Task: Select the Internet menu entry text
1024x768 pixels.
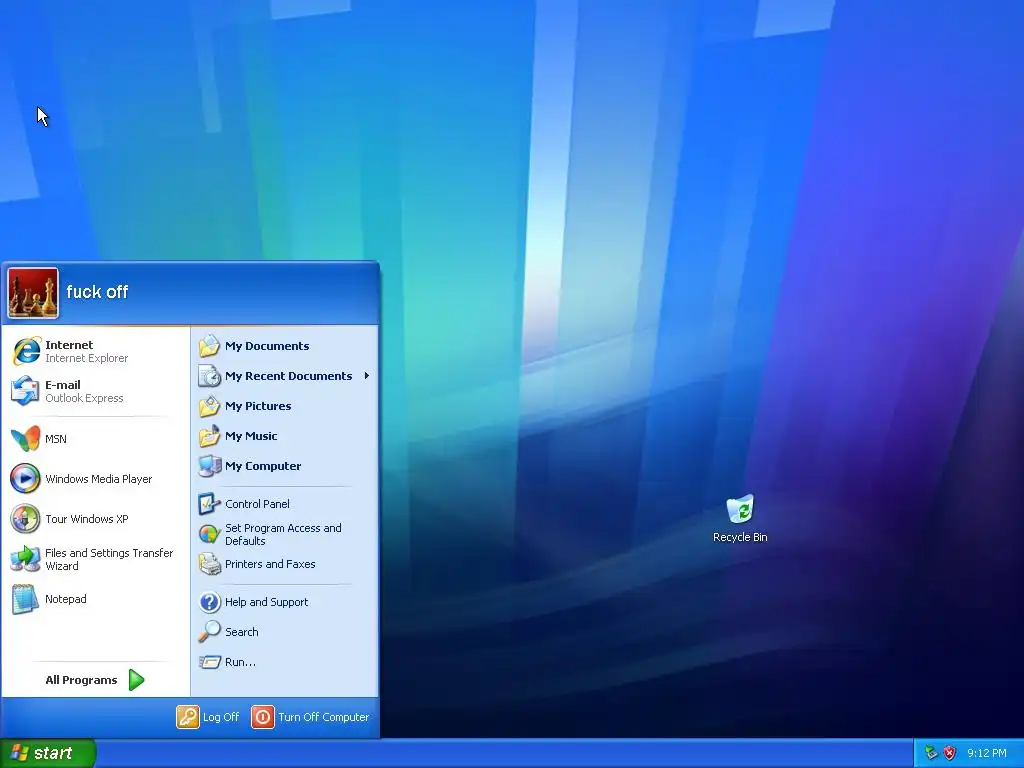Action: (x=69, y=345)
